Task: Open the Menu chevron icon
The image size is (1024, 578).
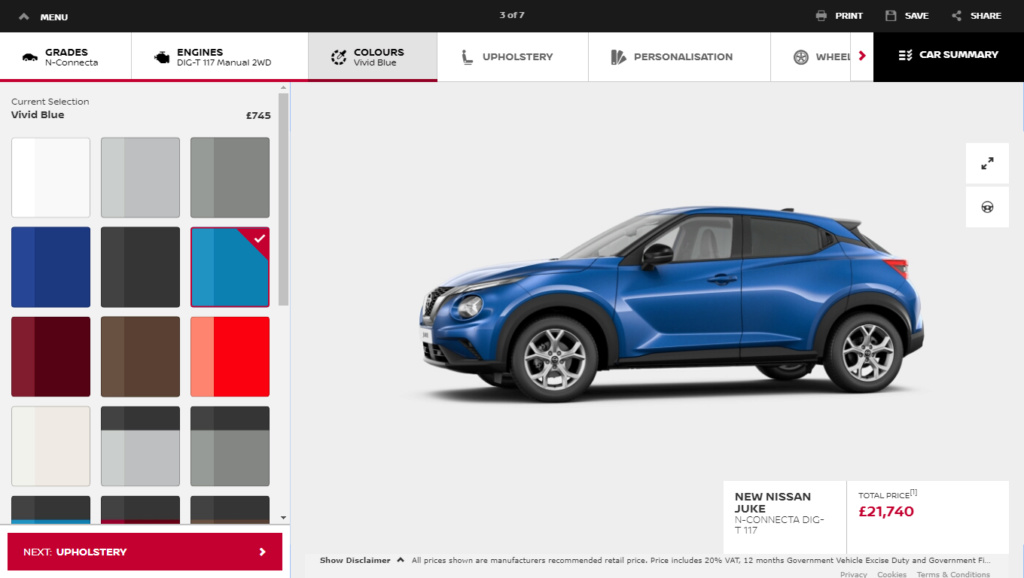Action: tap(24, 16)
